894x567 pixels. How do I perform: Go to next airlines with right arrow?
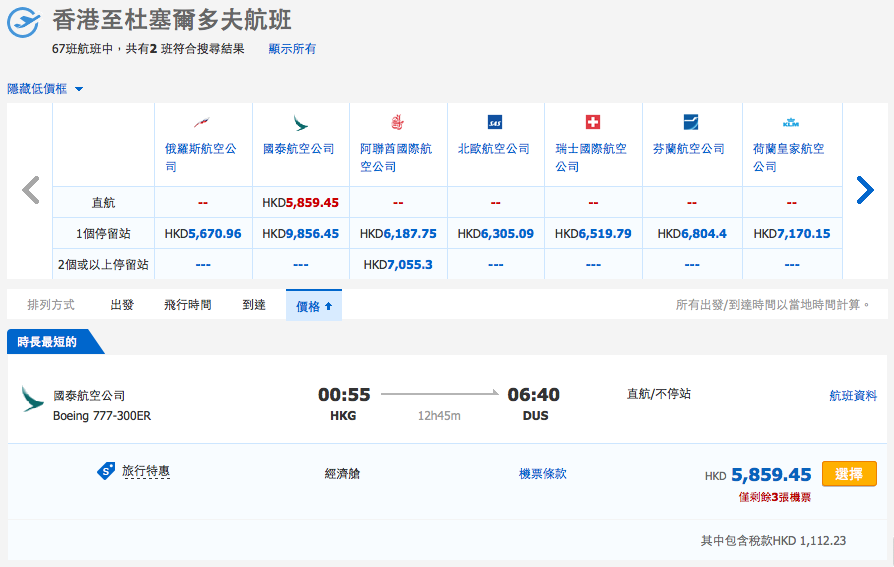(865, 190)
